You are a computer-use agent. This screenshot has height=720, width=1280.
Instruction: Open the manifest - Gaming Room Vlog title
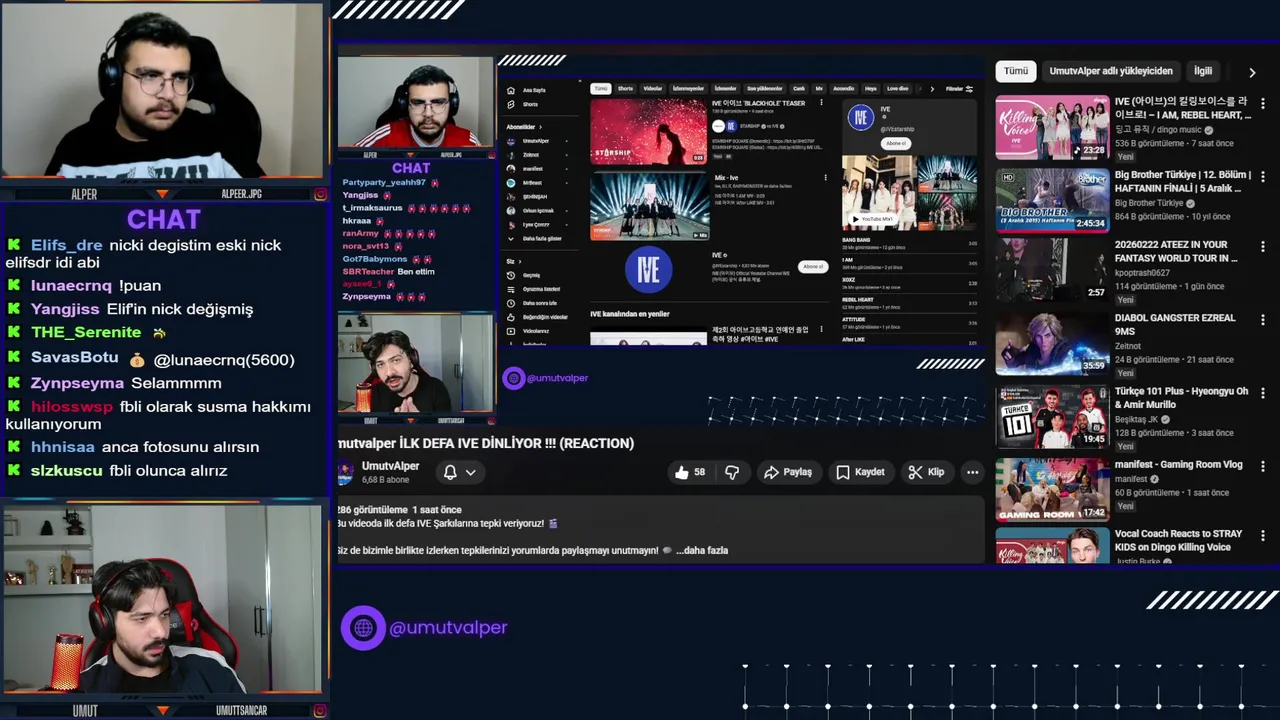pyautogui.click(x=1179, y=464)
